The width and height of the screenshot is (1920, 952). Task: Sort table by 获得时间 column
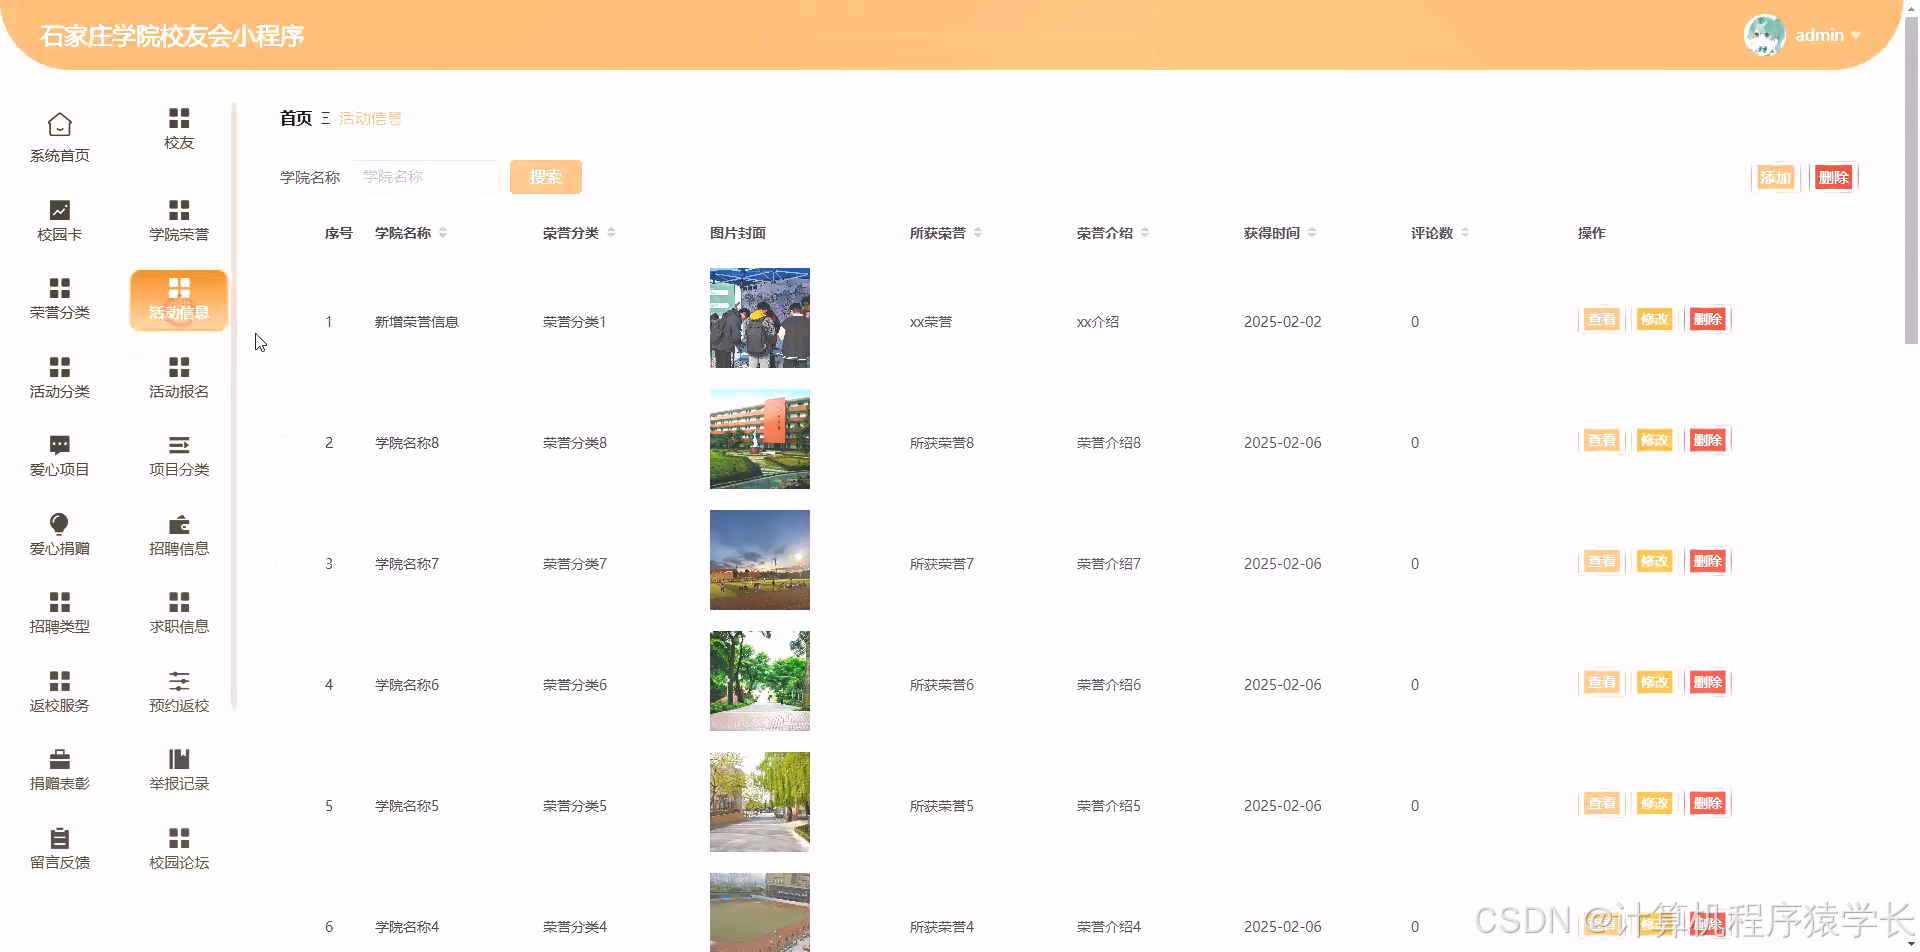pos(1314,232)
